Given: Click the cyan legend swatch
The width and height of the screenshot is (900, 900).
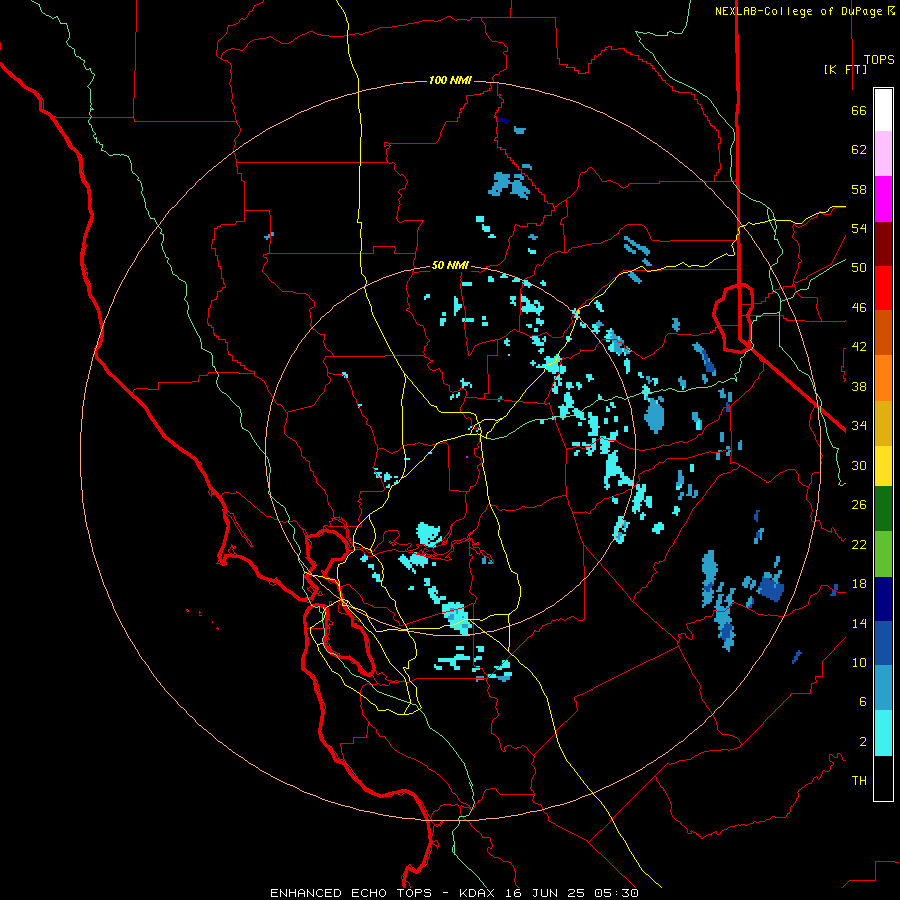Looking at the screenshot, I should pyautogui.click(x=883, y=733).
